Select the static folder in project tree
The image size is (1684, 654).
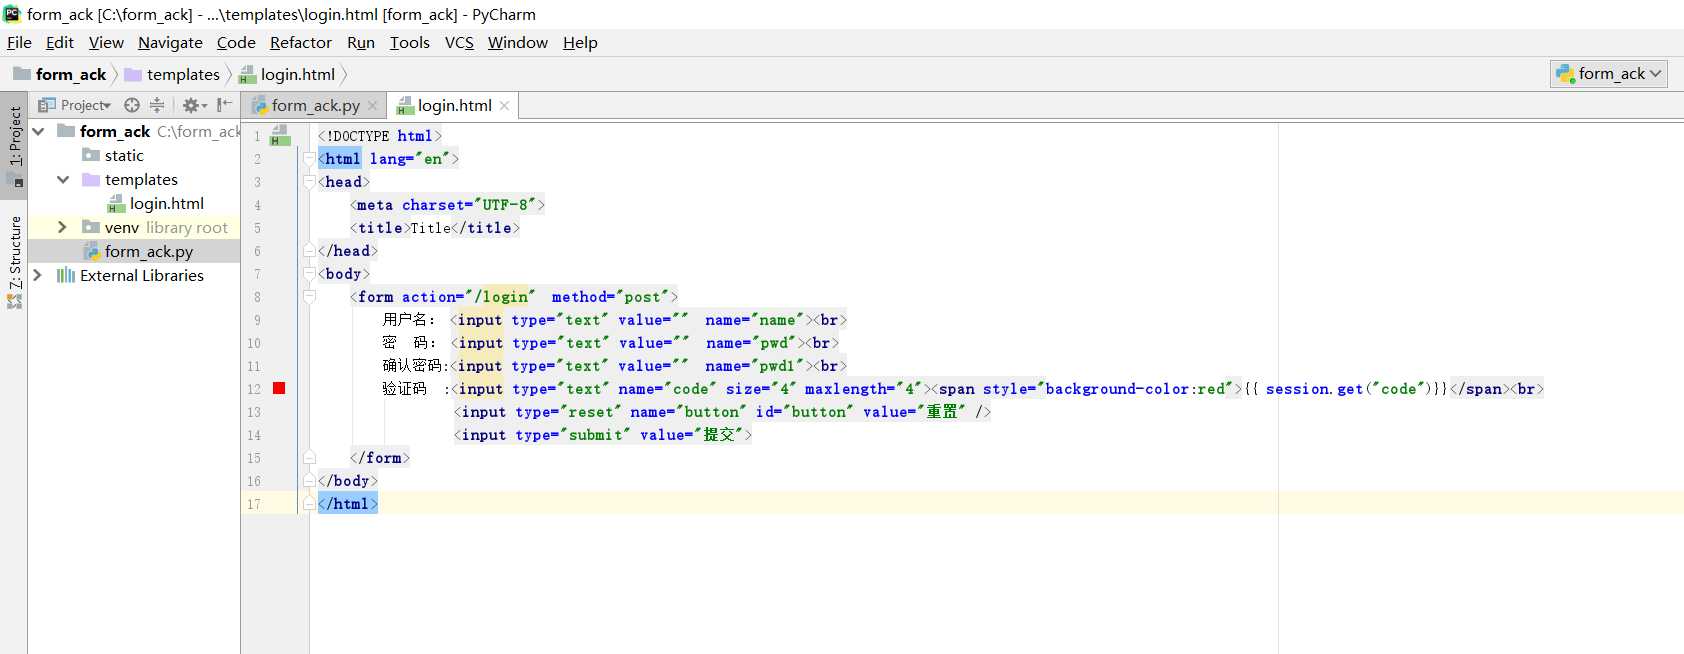(x=124, y=155)
